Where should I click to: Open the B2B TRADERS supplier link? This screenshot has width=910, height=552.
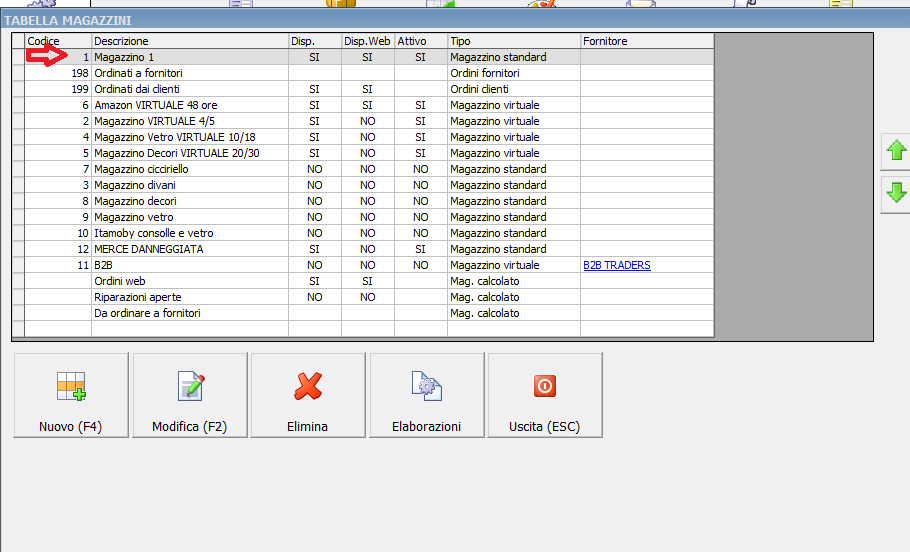coord(616,265)
